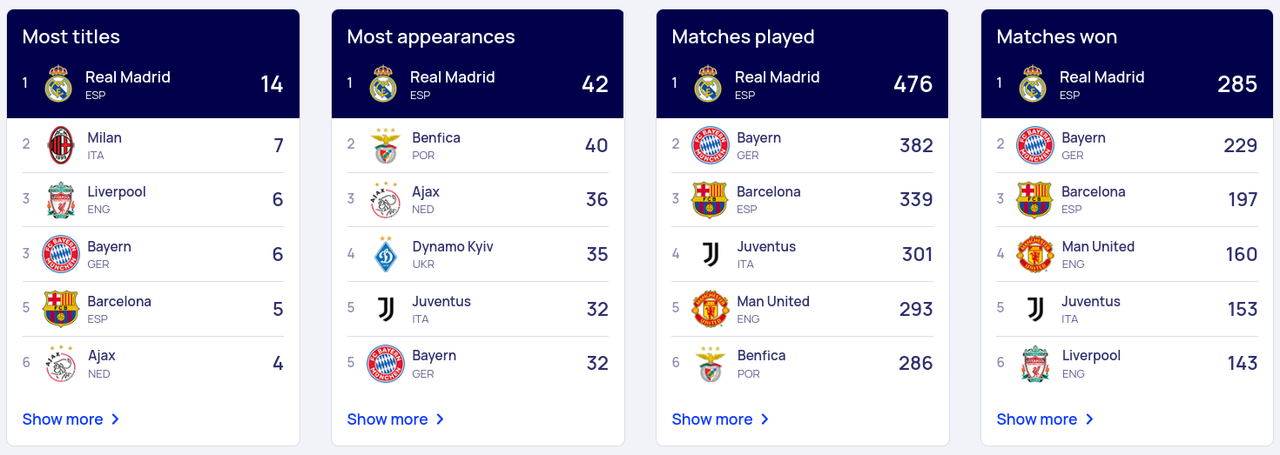
Task: Click the Liverpool crest in Most titles
Action: pos(61,200)
